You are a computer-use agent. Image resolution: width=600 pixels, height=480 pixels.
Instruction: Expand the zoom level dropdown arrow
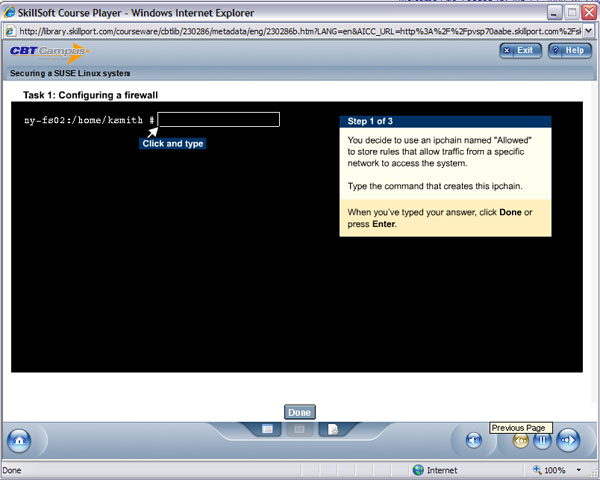(587, 470)
